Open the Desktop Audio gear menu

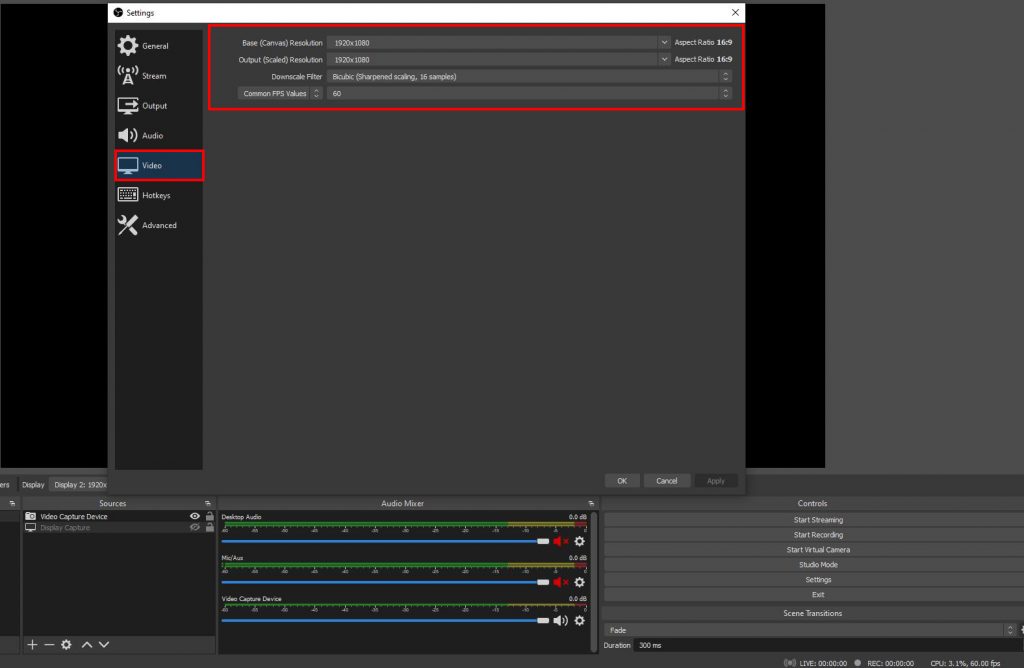[579, 541]
